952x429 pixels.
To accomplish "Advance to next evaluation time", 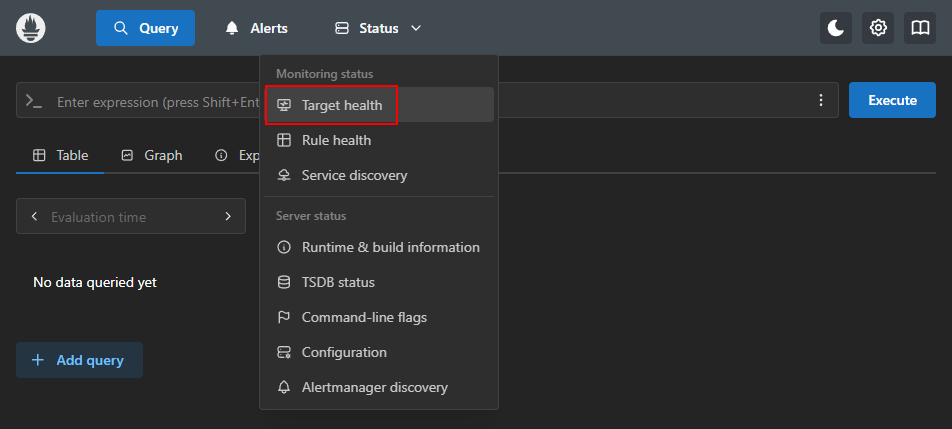I will click(x=228, y=217).
